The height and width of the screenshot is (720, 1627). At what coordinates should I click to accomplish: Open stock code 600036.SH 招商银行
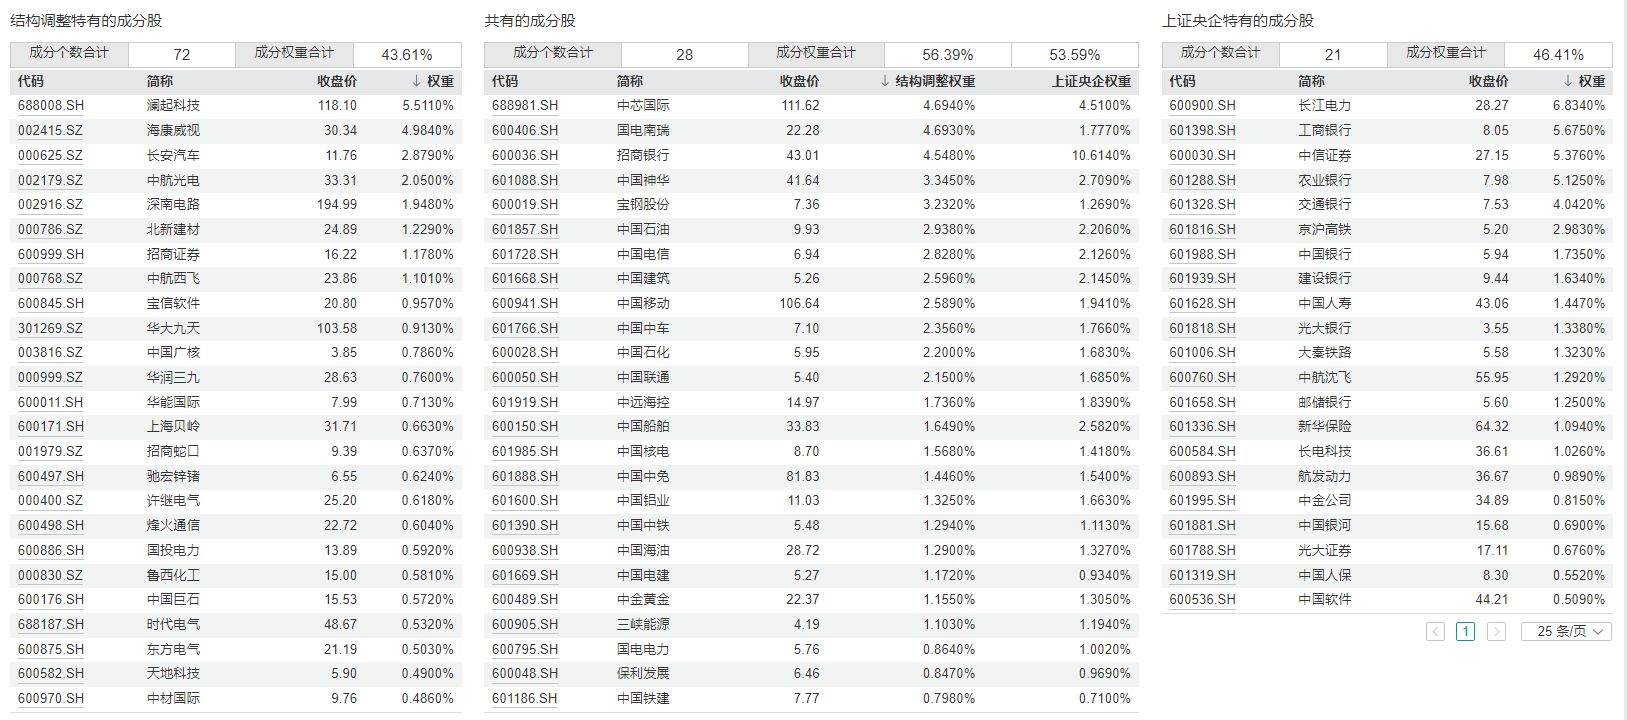pyautogui.click(x=525, y=155)
